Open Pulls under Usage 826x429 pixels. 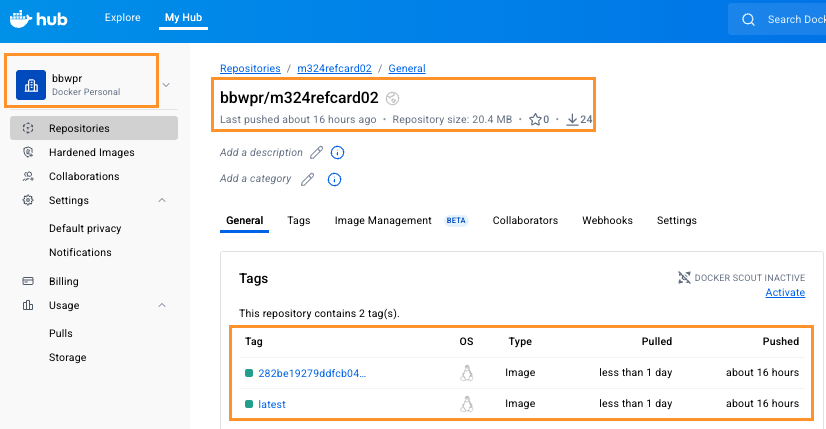pos(61,333)
